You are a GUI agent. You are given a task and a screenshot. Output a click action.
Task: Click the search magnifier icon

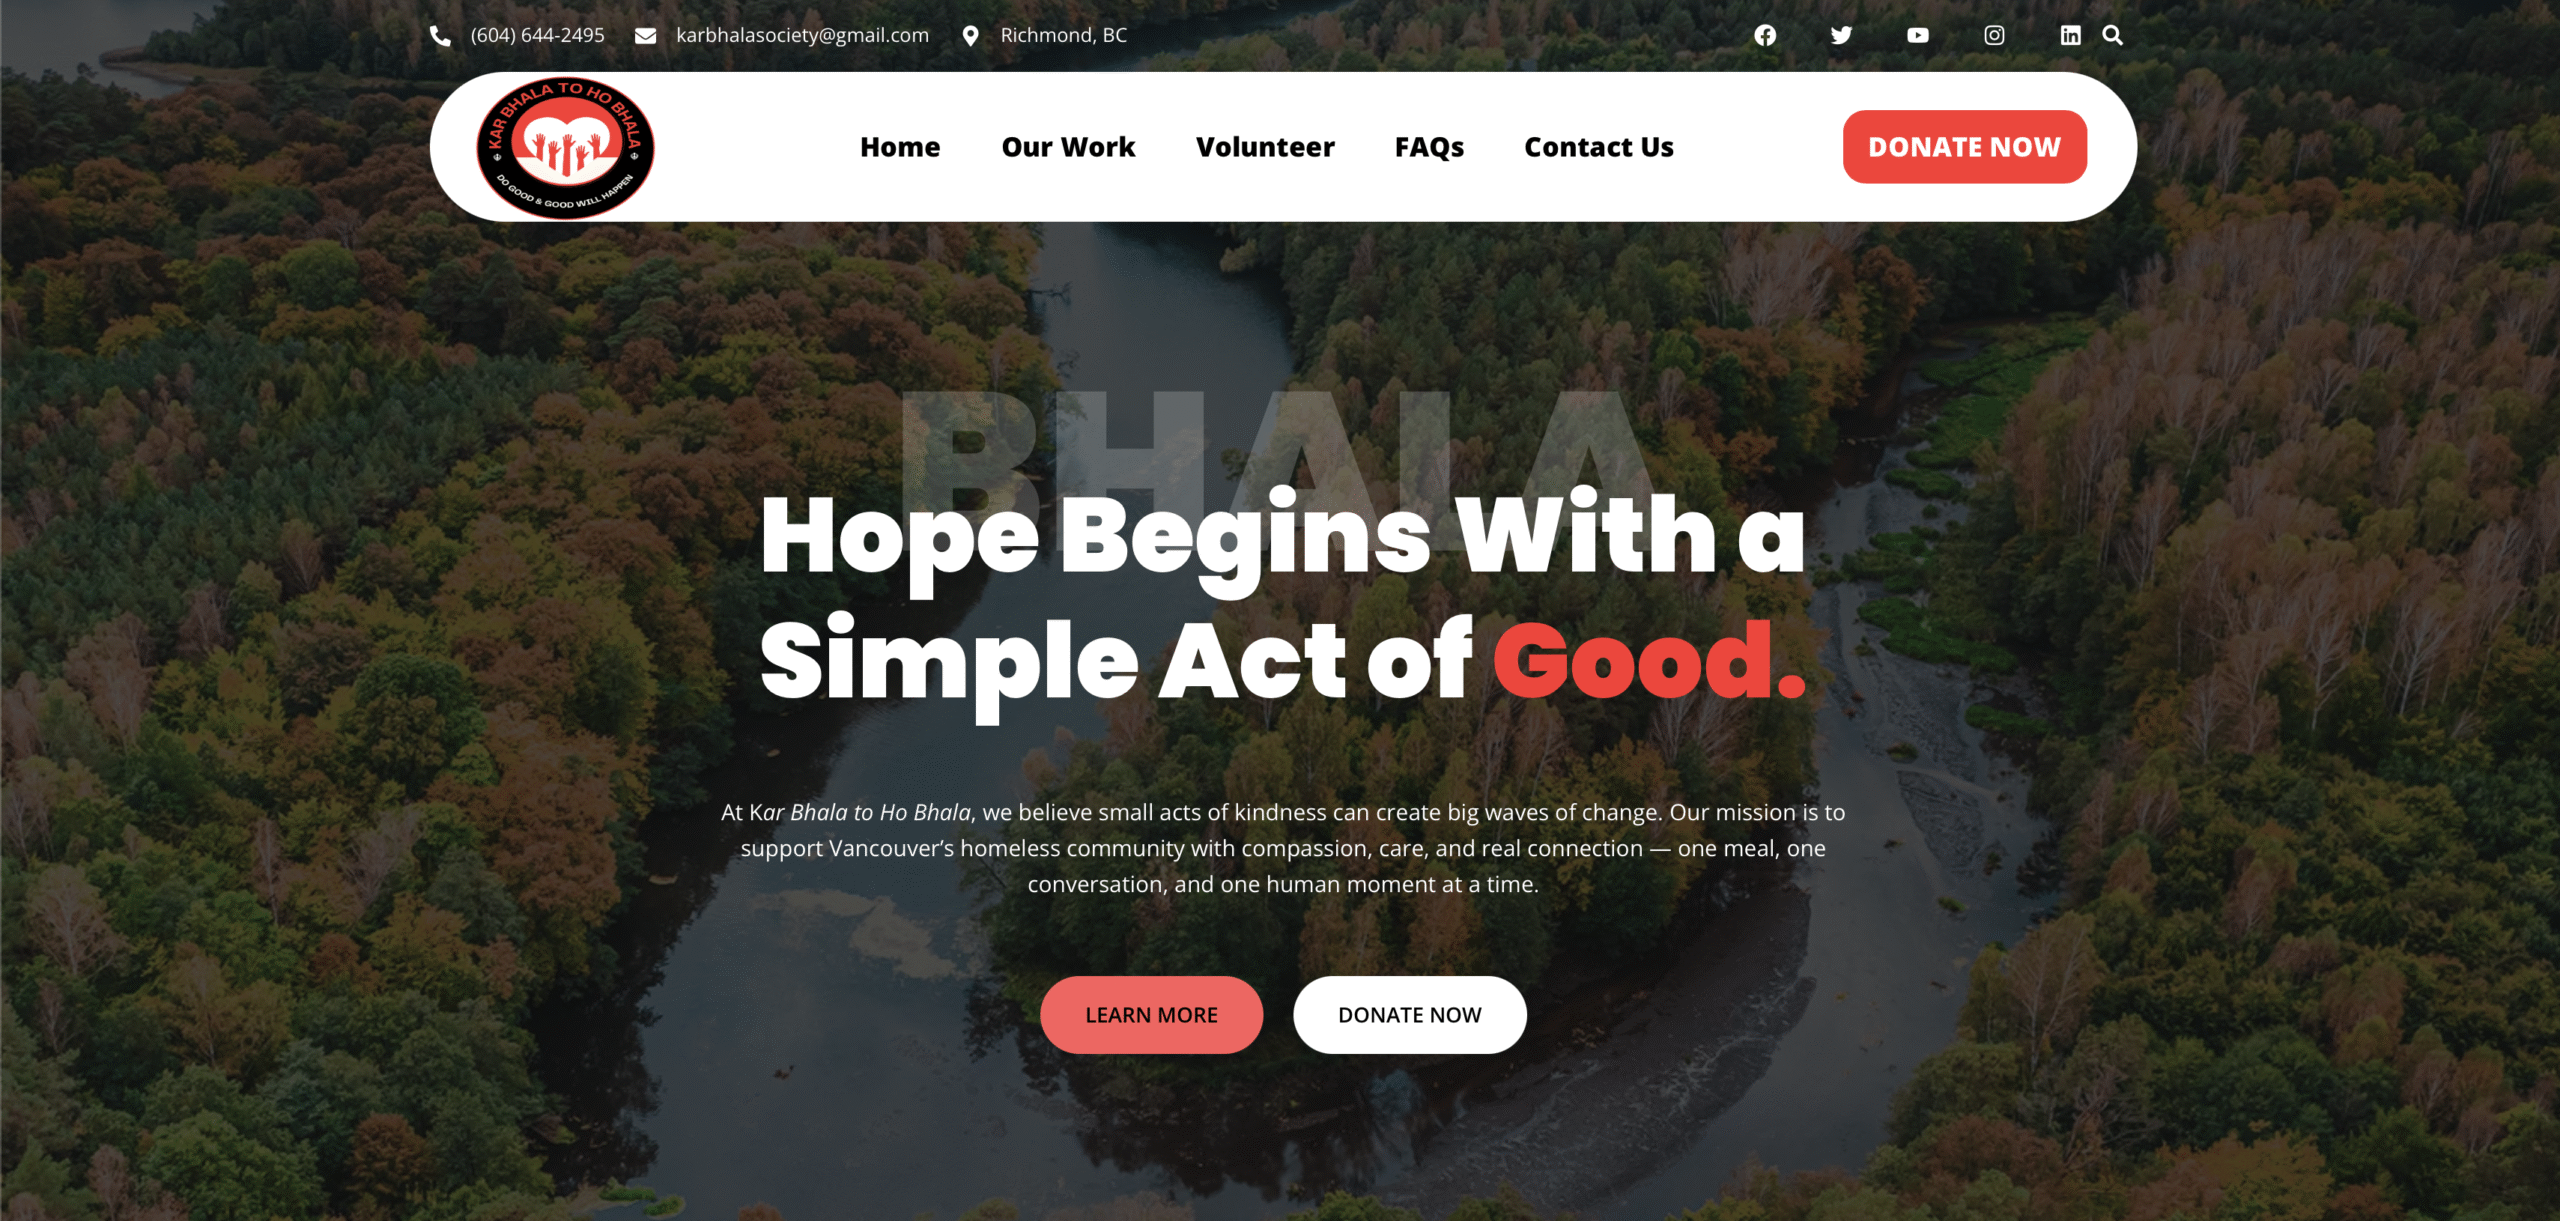click(2112, 35)
